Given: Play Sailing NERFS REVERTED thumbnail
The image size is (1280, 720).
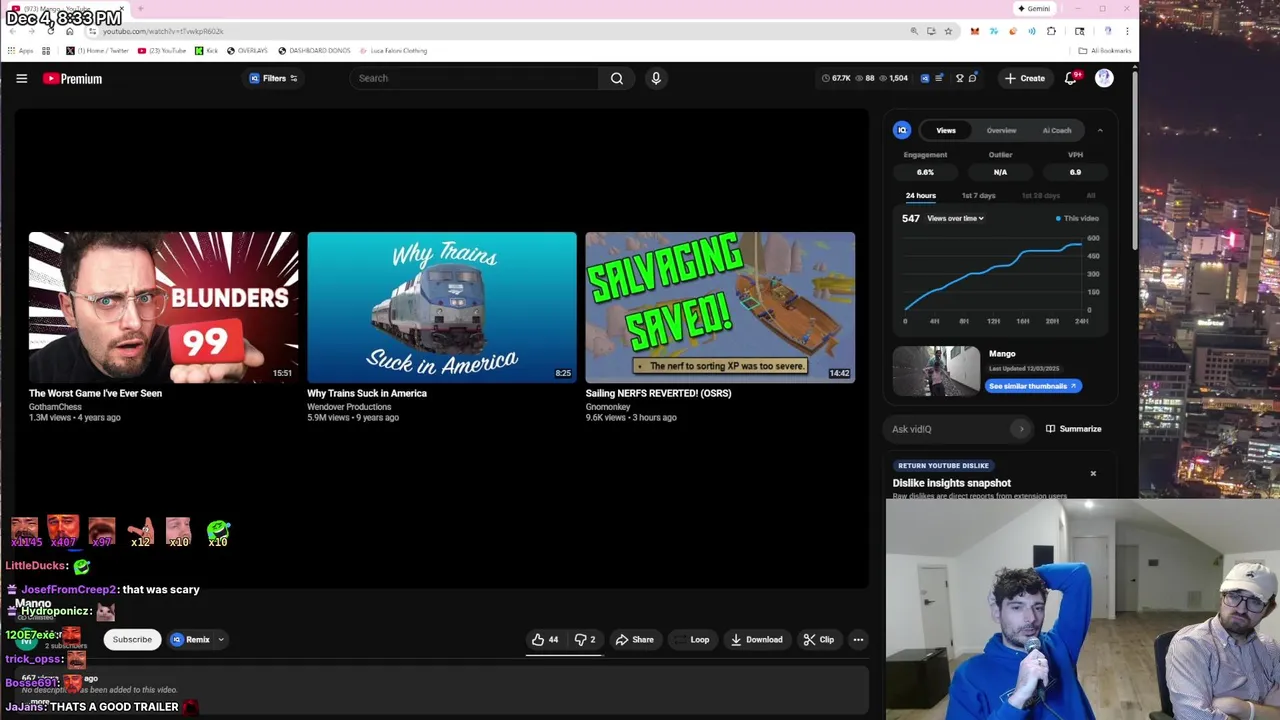Looking at the screenshot, I should coord(720,307).
